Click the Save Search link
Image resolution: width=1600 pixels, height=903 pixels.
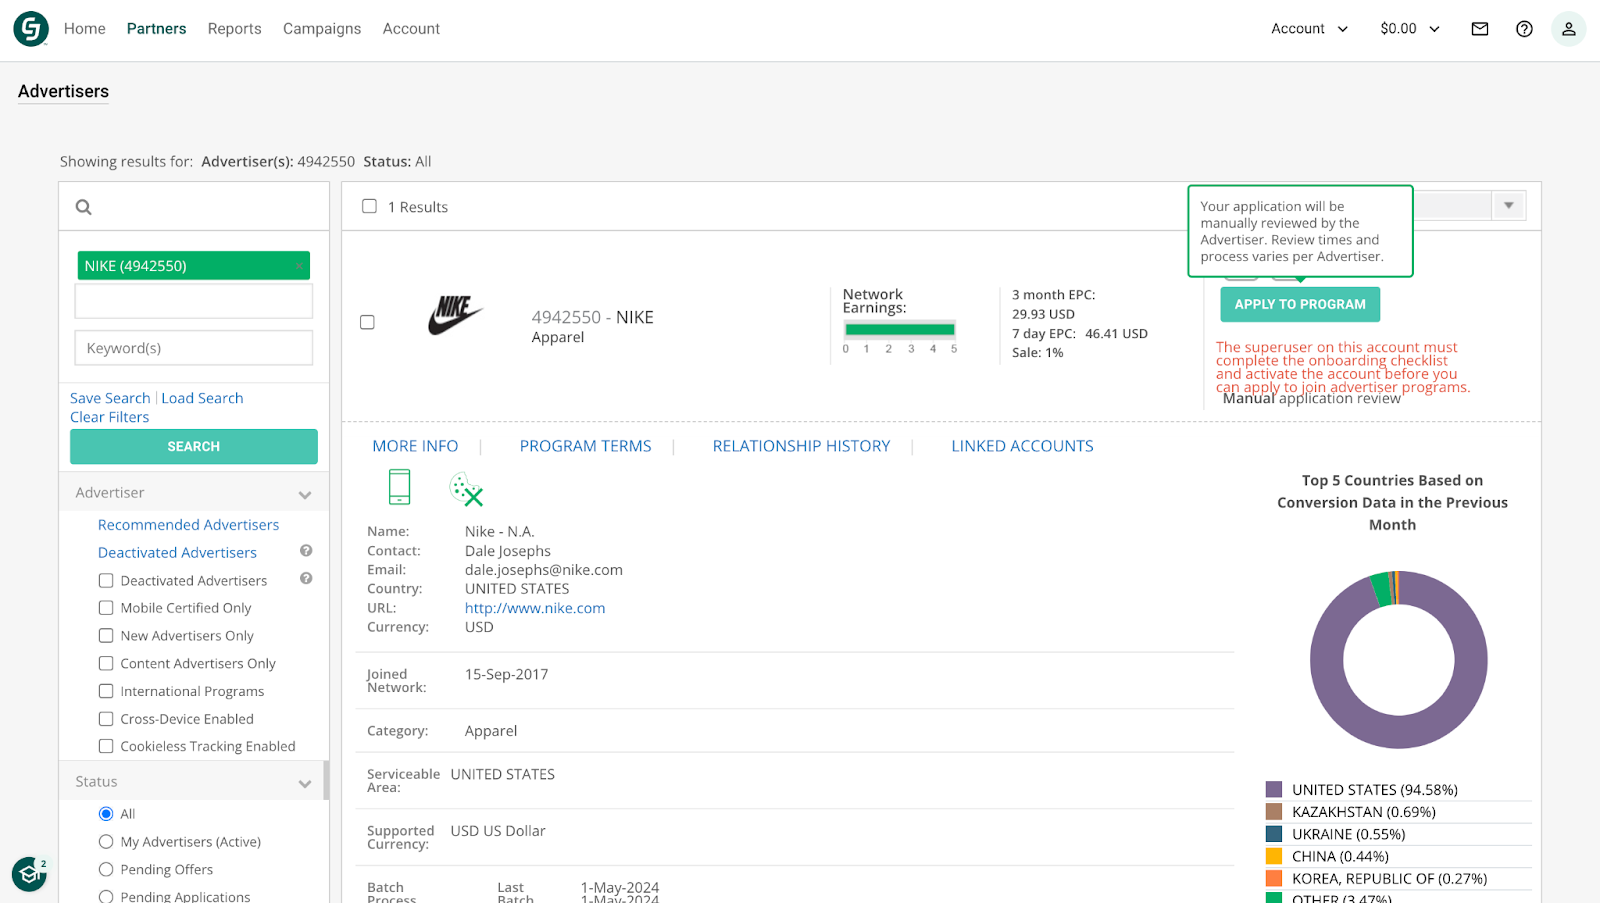[x=110, y=398]
